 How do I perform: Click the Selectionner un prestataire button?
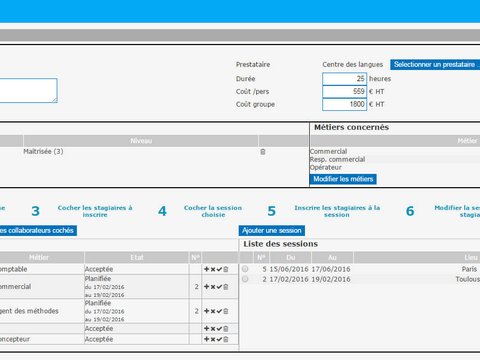pos(435,64)
